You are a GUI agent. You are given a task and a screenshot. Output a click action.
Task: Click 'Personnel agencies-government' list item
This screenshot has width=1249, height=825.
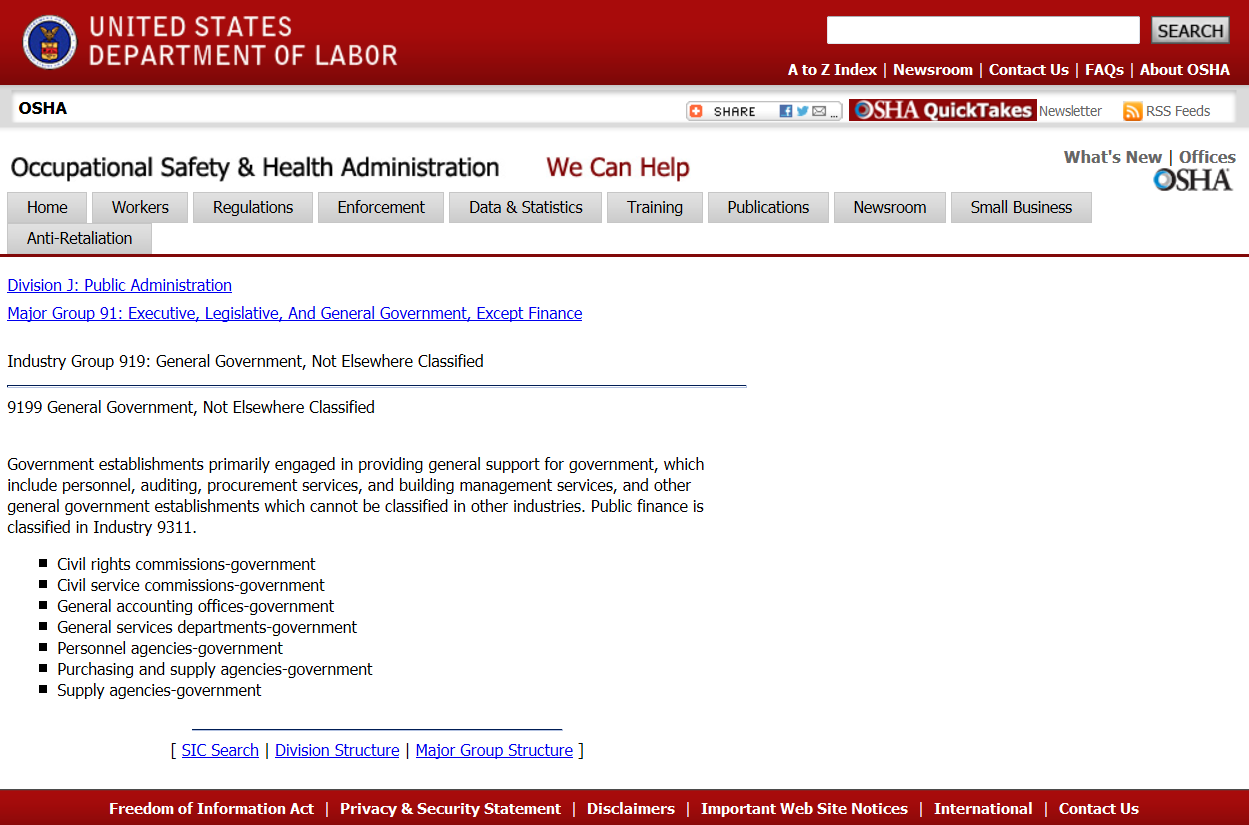point(170,648)
